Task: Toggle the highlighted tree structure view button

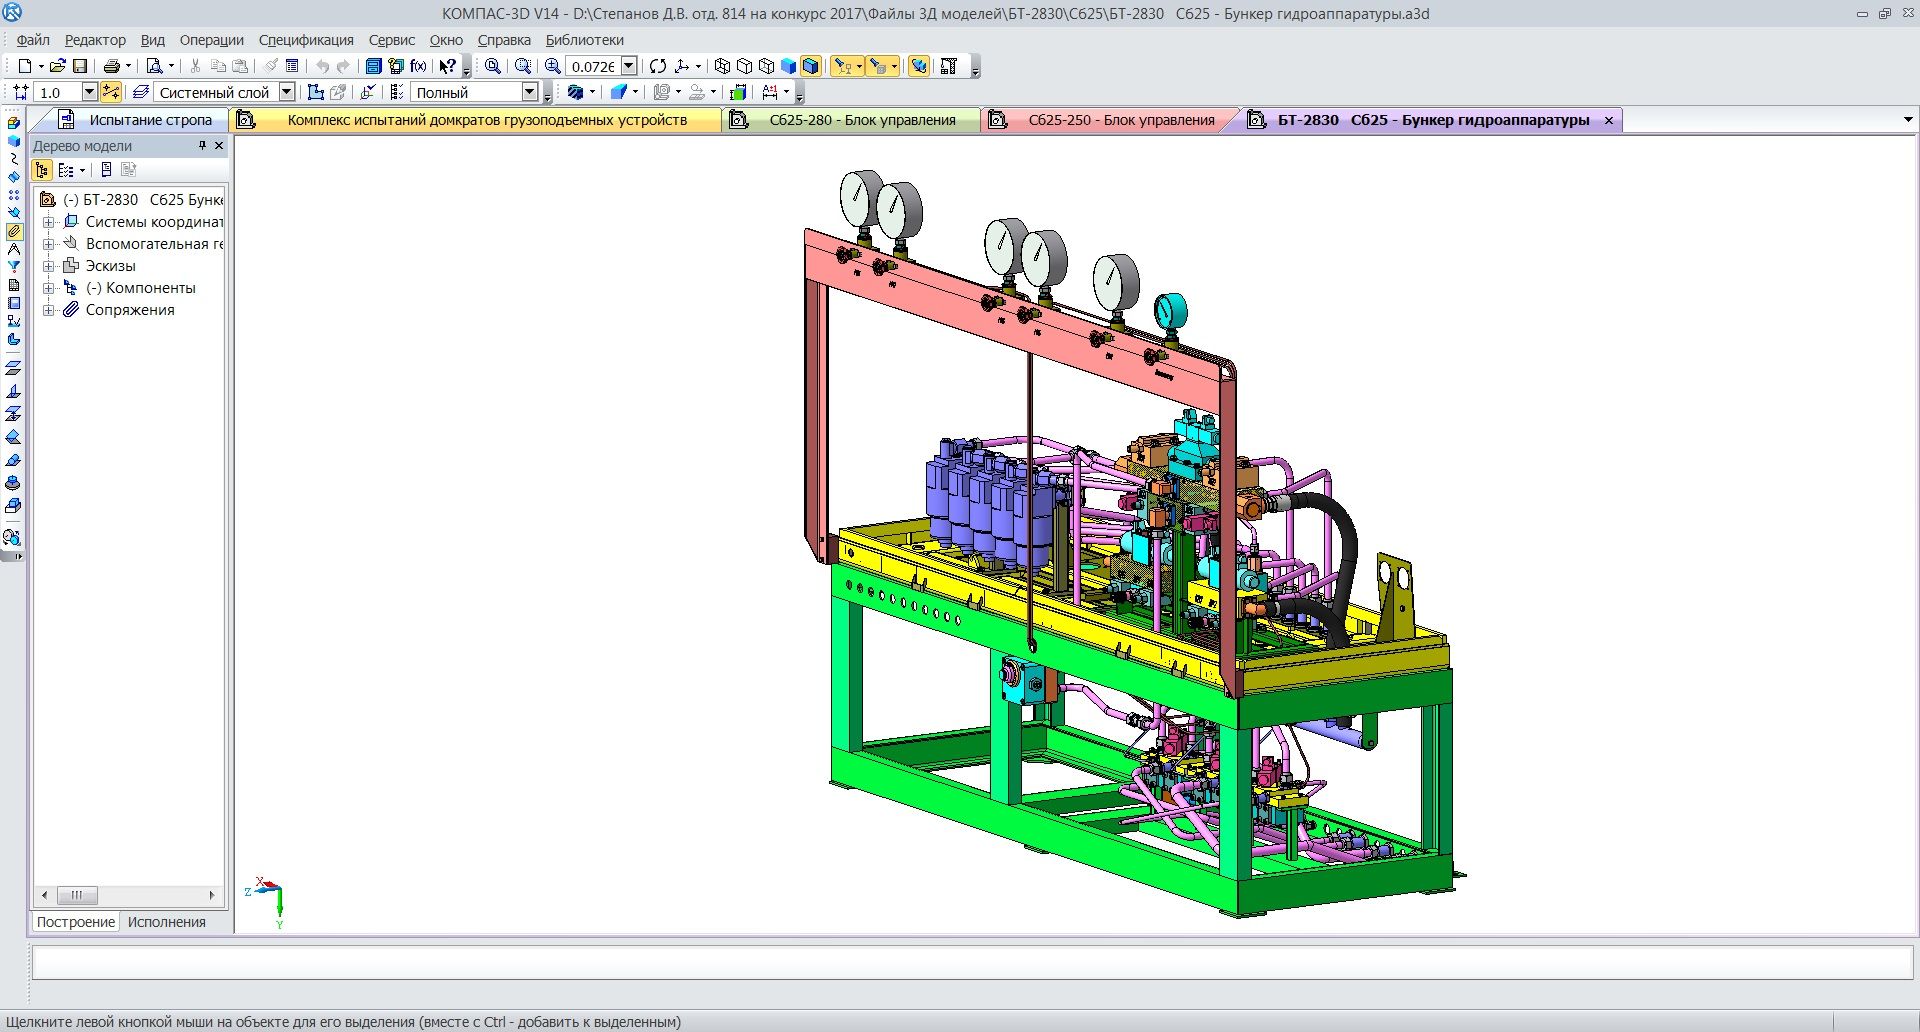Action: click(x=42, y=170)
